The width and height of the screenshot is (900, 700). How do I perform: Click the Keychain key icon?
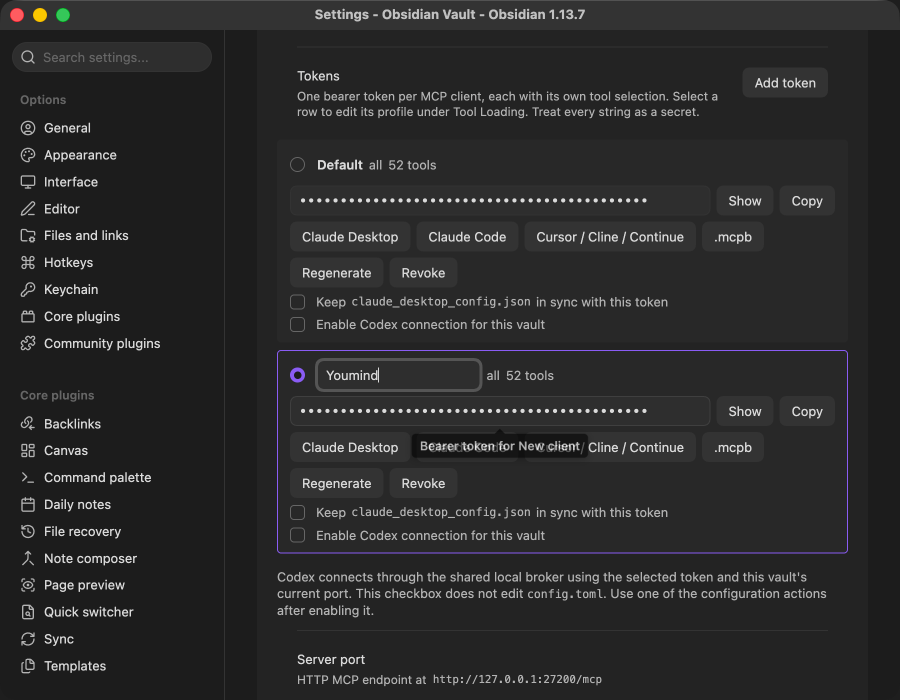(28, 289)
